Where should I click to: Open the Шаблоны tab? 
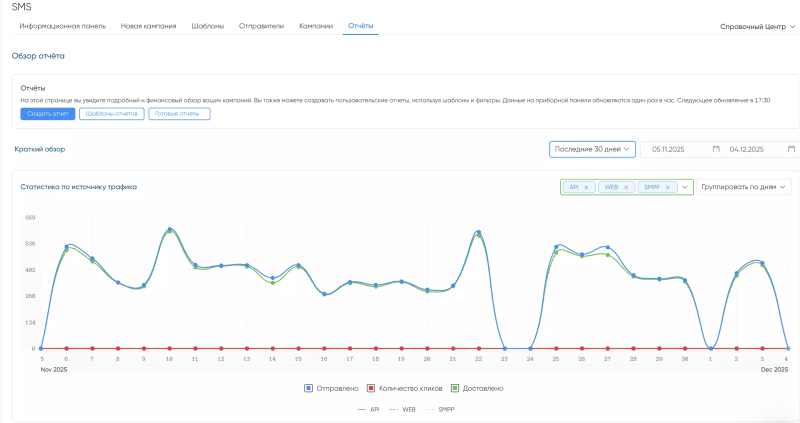click(x=207, y=25)
